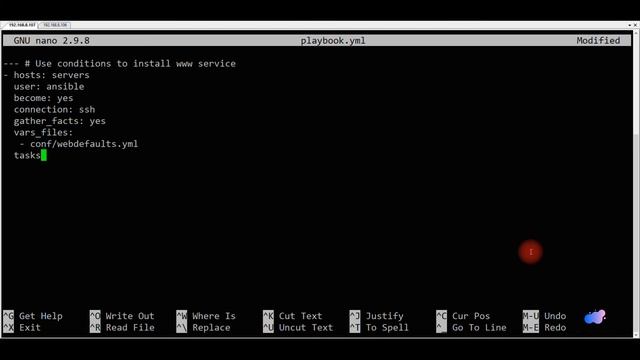The width and height of the screenshot is (640, 360).
Task: Click the "vars_files:" line
Action: pyautogui.click(x=43, y=132)
